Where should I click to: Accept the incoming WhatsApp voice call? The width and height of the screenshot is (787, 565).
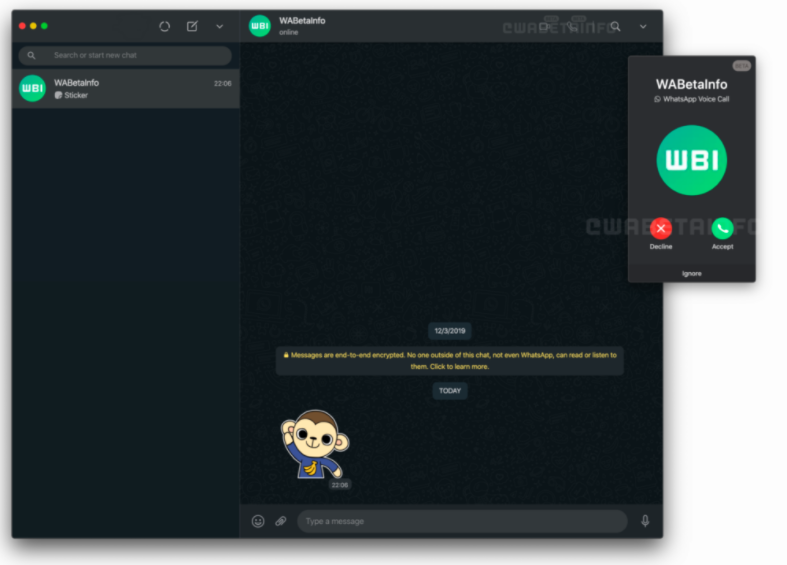tap(722, 229)
